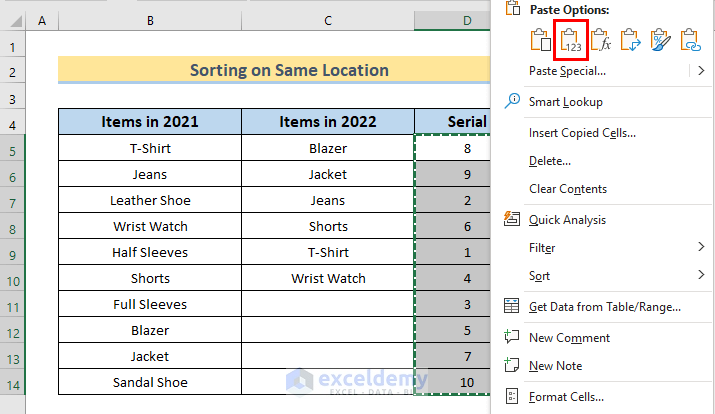Screen dimensions: 715x414
Task: Click the New Comment icon
Action: (x=512, y=337)
